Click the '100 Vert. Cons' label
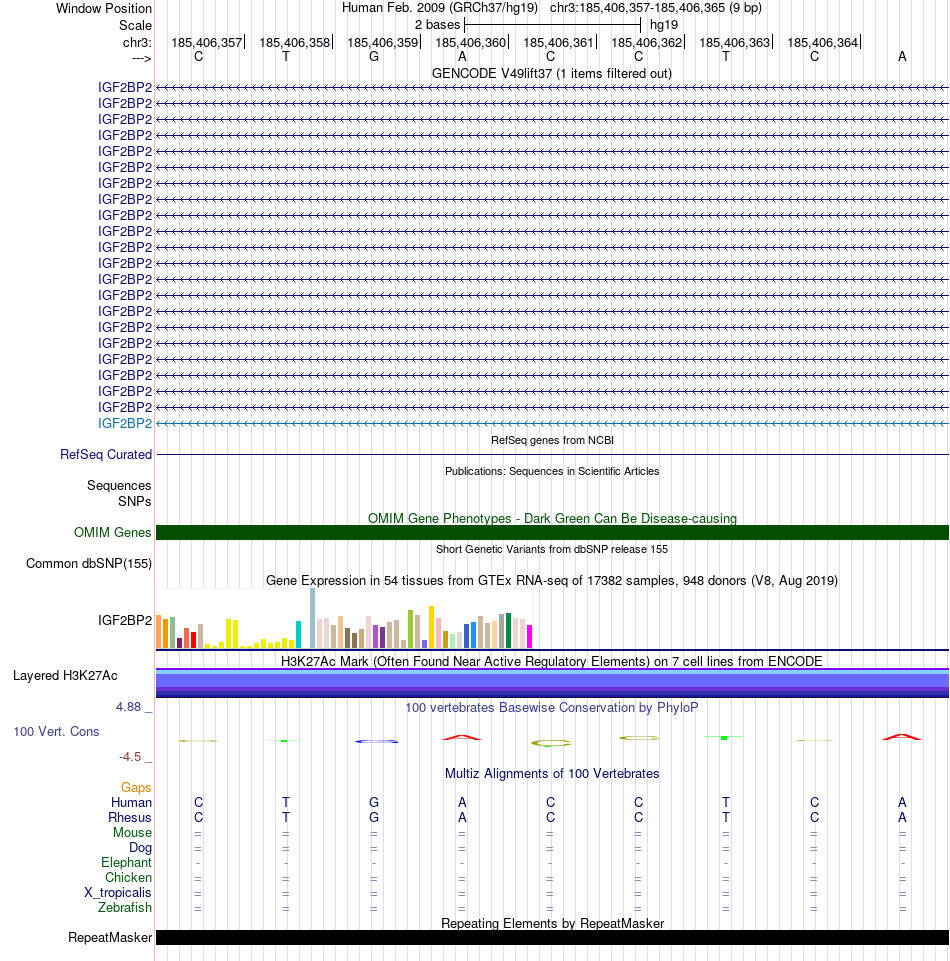This screenshot has width=950, height=961. 56,731
